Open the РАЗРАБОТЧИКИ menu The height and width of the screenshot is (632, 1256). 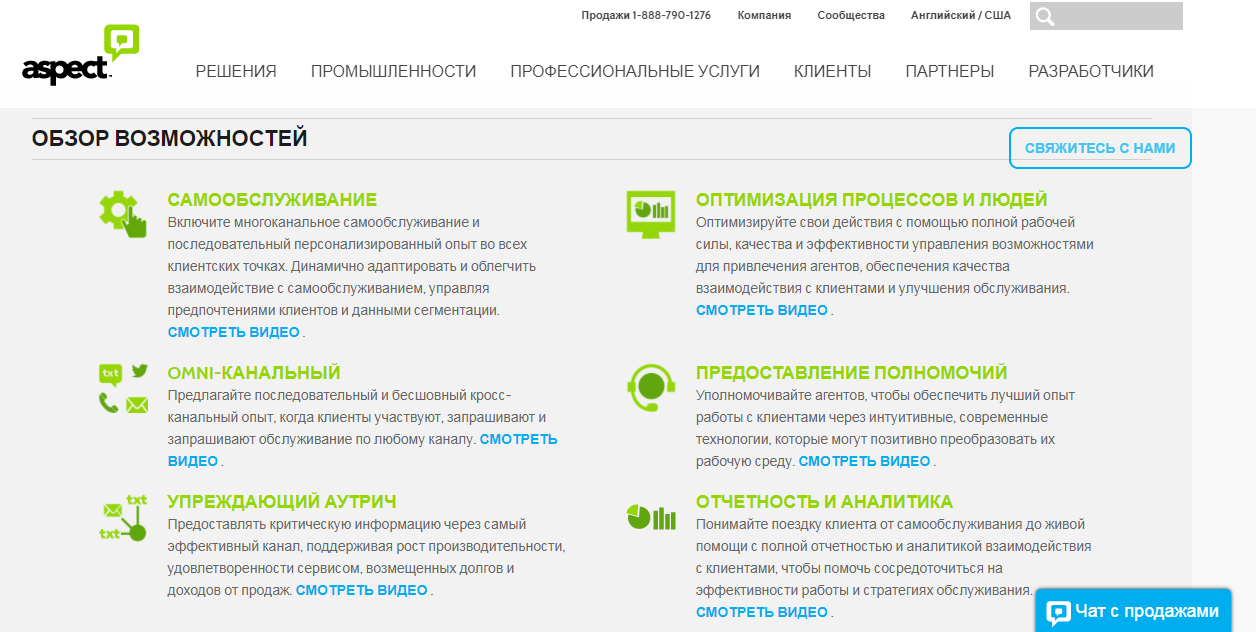coord(1091,71)
